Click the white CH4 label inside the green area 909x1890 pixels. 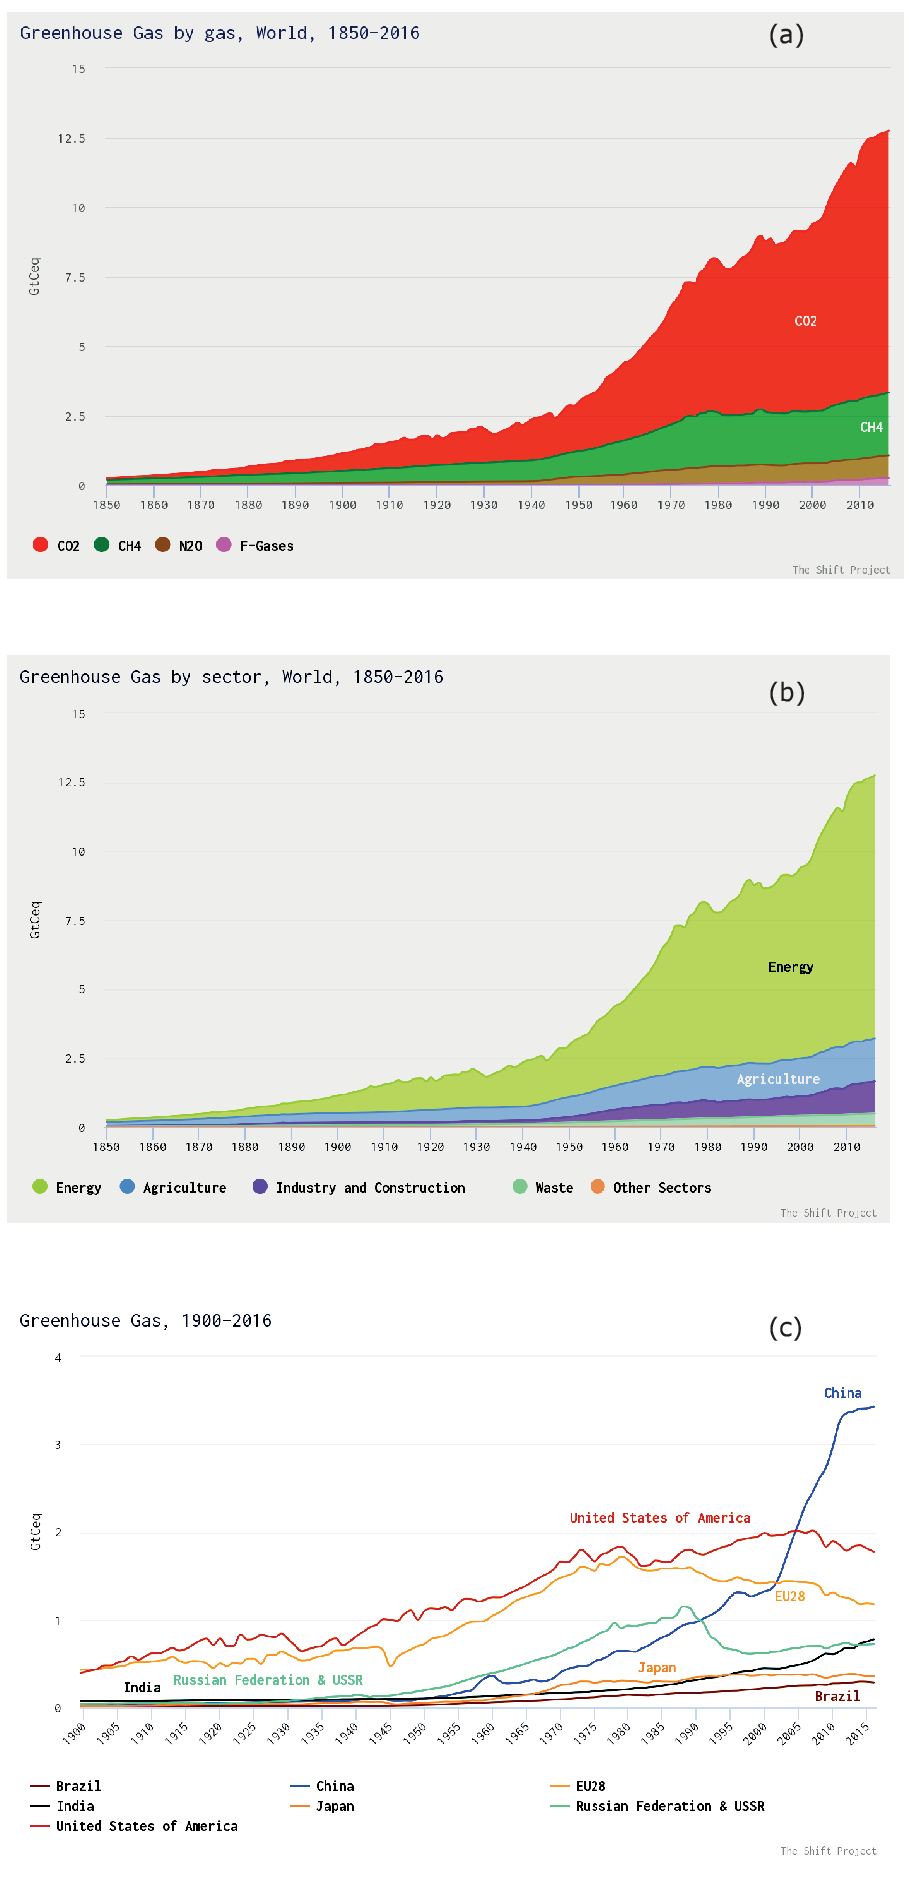871,427
